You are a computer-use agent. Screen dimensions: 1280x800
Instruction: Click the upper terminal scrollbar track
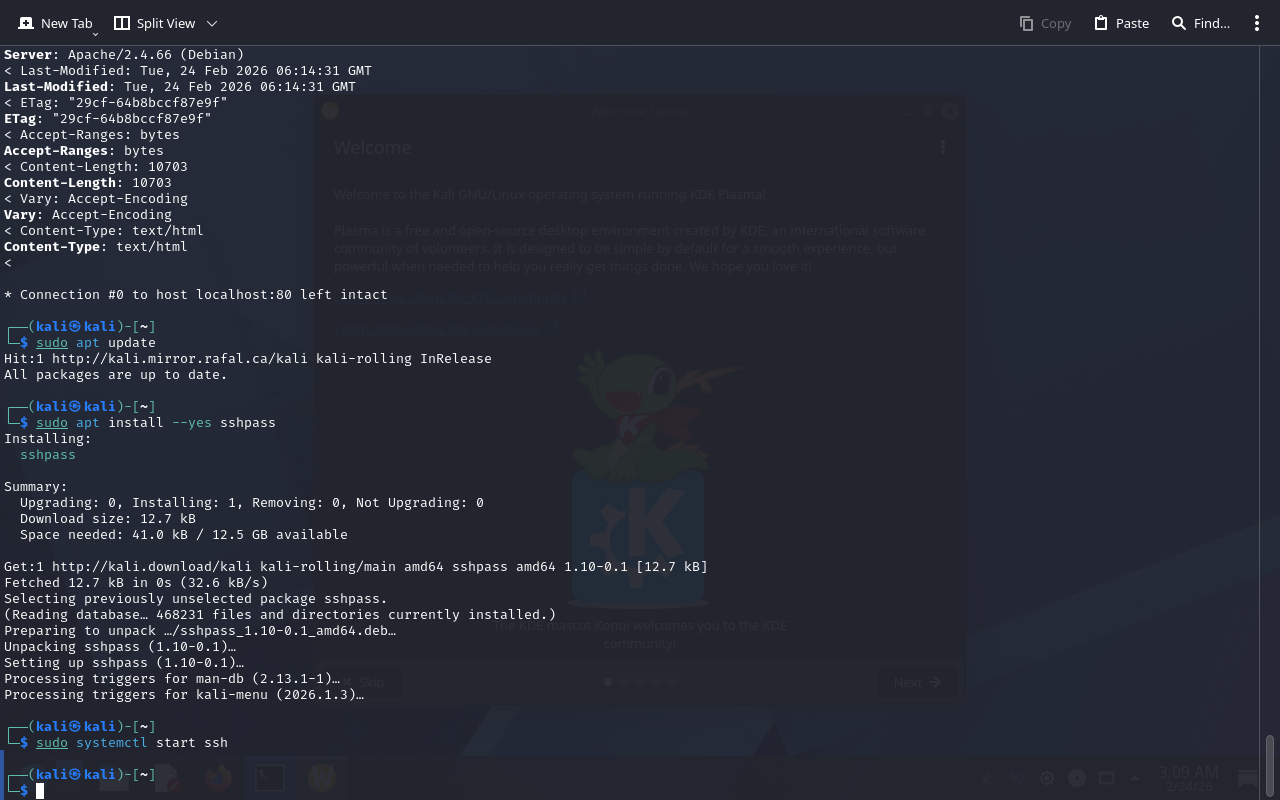tap(1270, 300)
